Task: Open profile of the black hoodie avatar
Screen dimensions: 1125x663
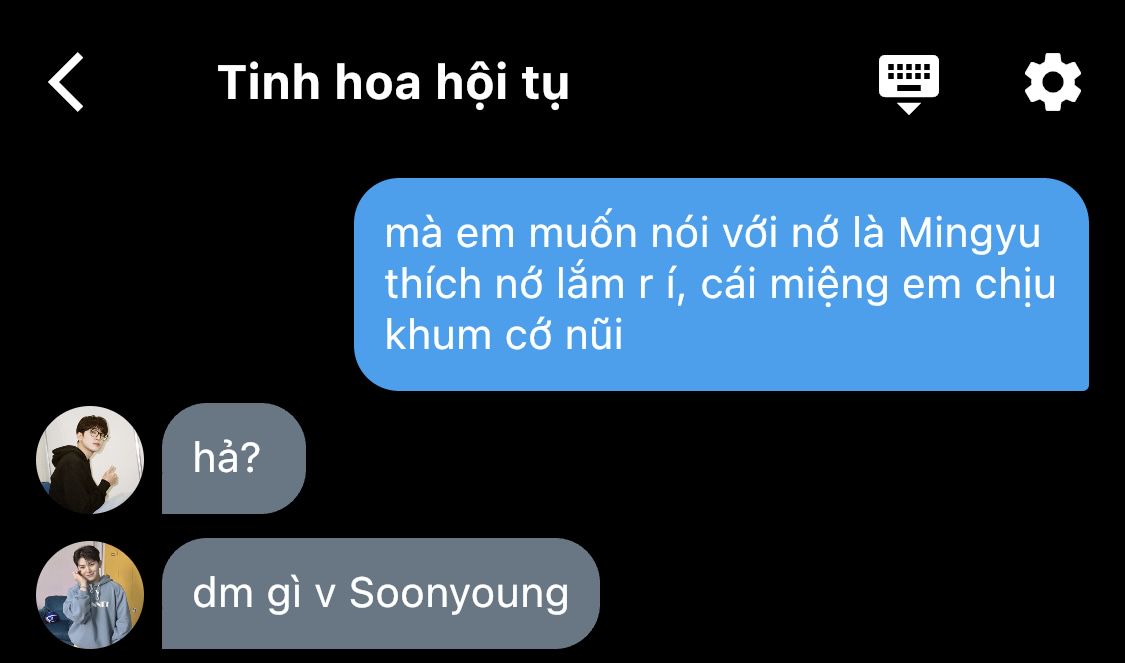Action: 90,460
